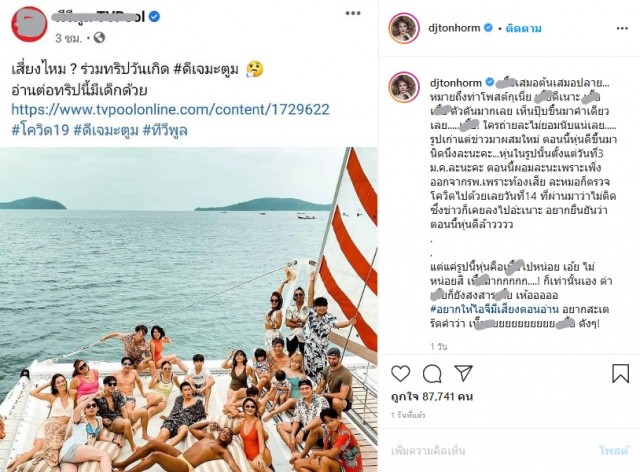The image size is (640, 472).
Task: Open hashtag #ทีวีพูล
Action: click(x=165, y=130)
